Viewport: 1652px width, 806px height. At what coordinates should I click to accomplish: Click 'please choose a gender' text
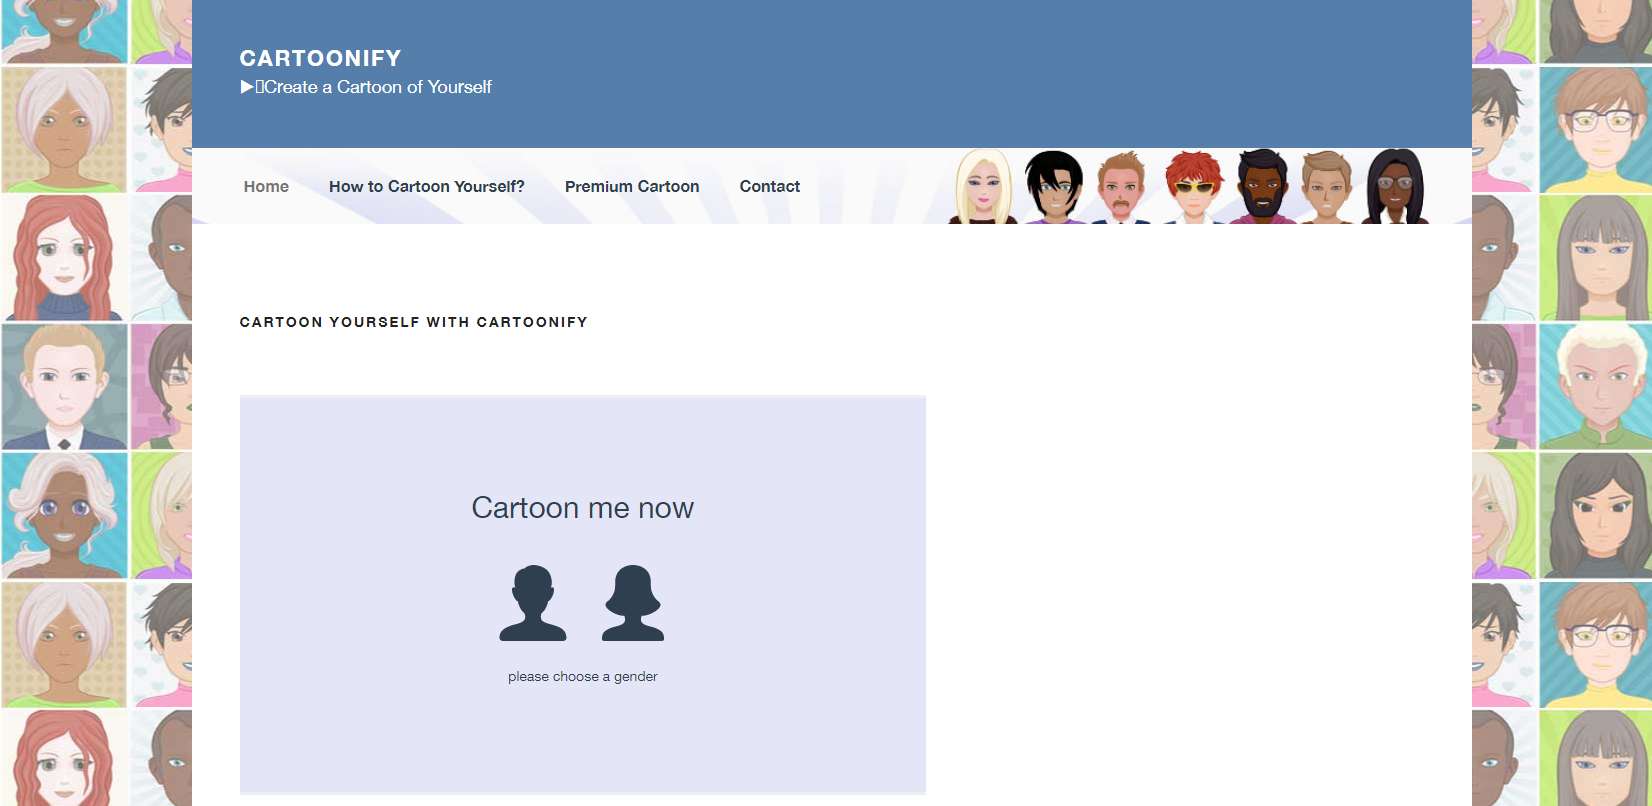click(x=583, y=677)
